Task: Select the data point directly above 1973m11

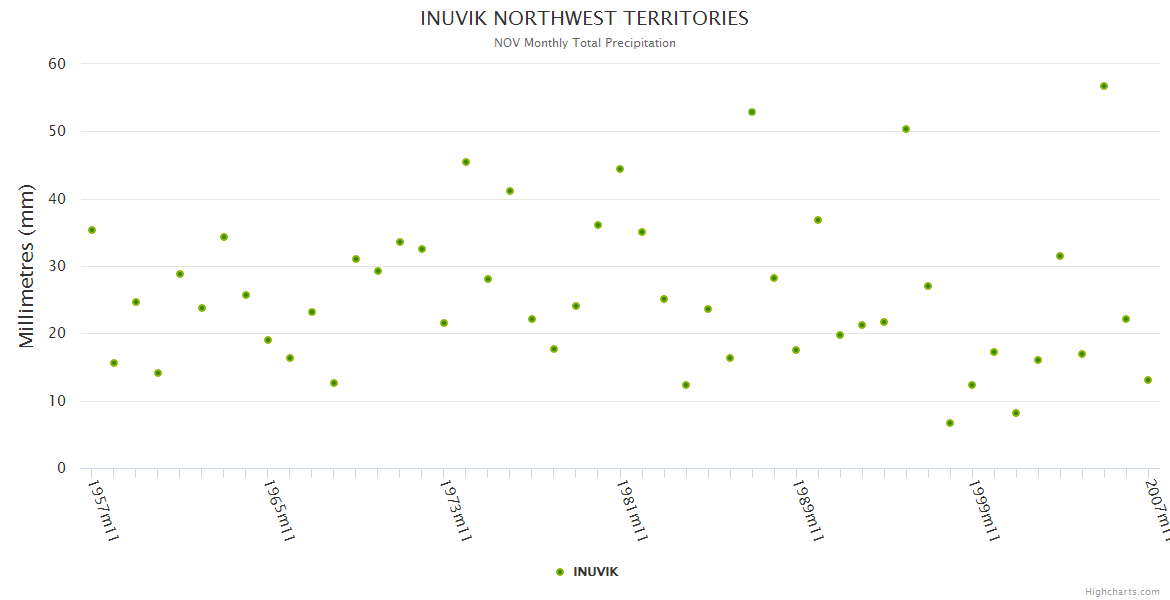Action: pyautogui.click(x=444, y=323)
